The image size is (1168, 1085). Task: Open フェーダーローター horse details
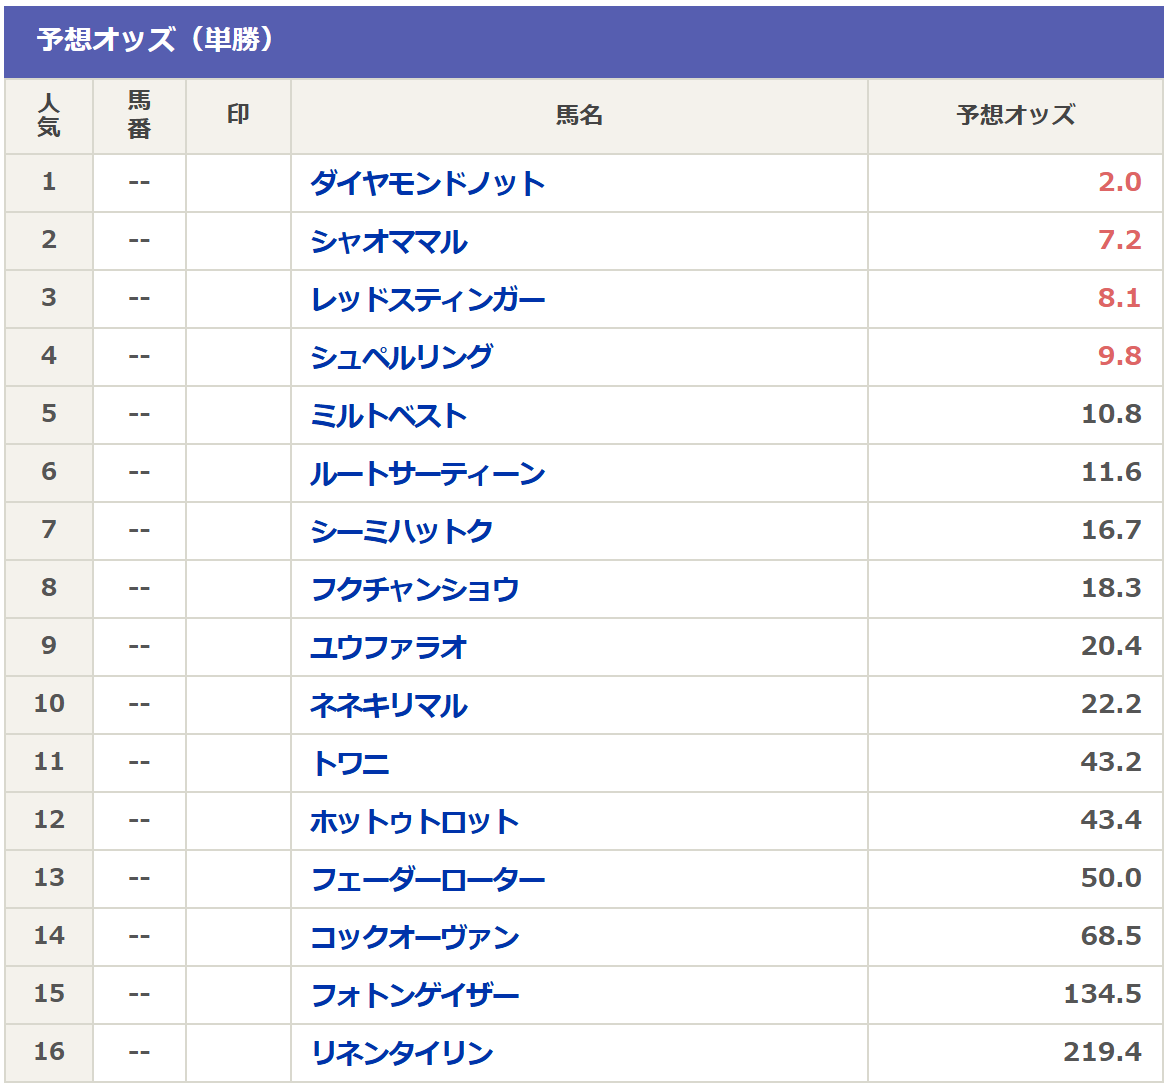pos(427,879)
